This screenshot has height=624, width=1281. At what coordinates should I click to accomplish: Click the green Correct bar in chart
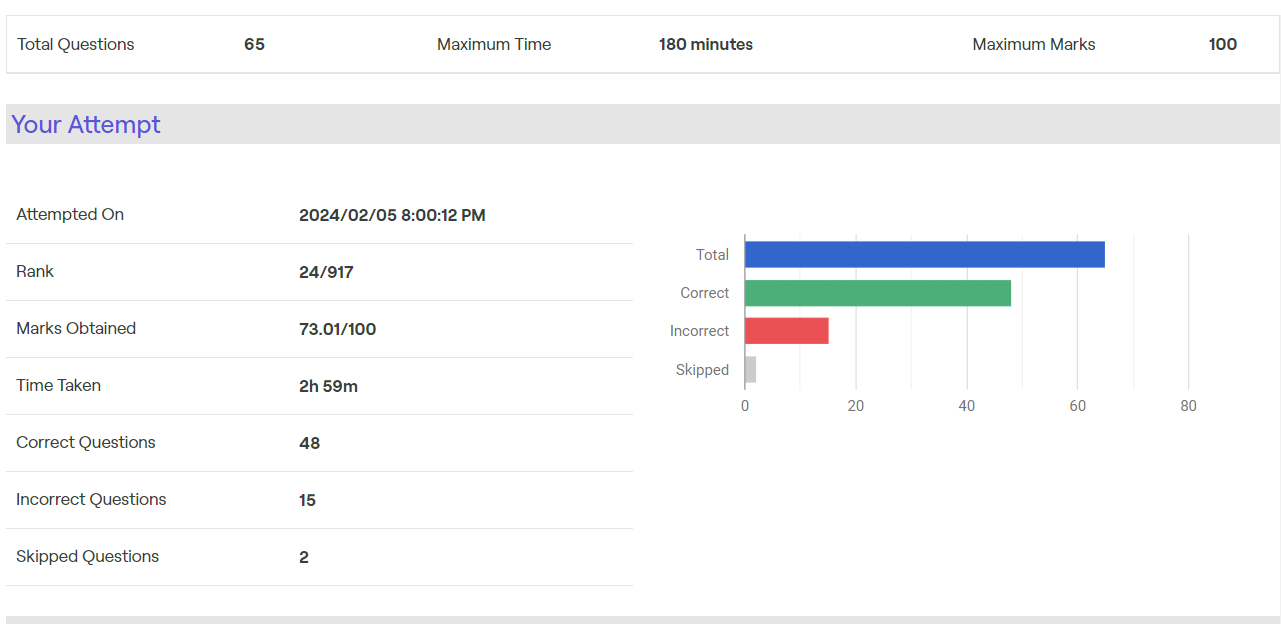coord(877,293)
